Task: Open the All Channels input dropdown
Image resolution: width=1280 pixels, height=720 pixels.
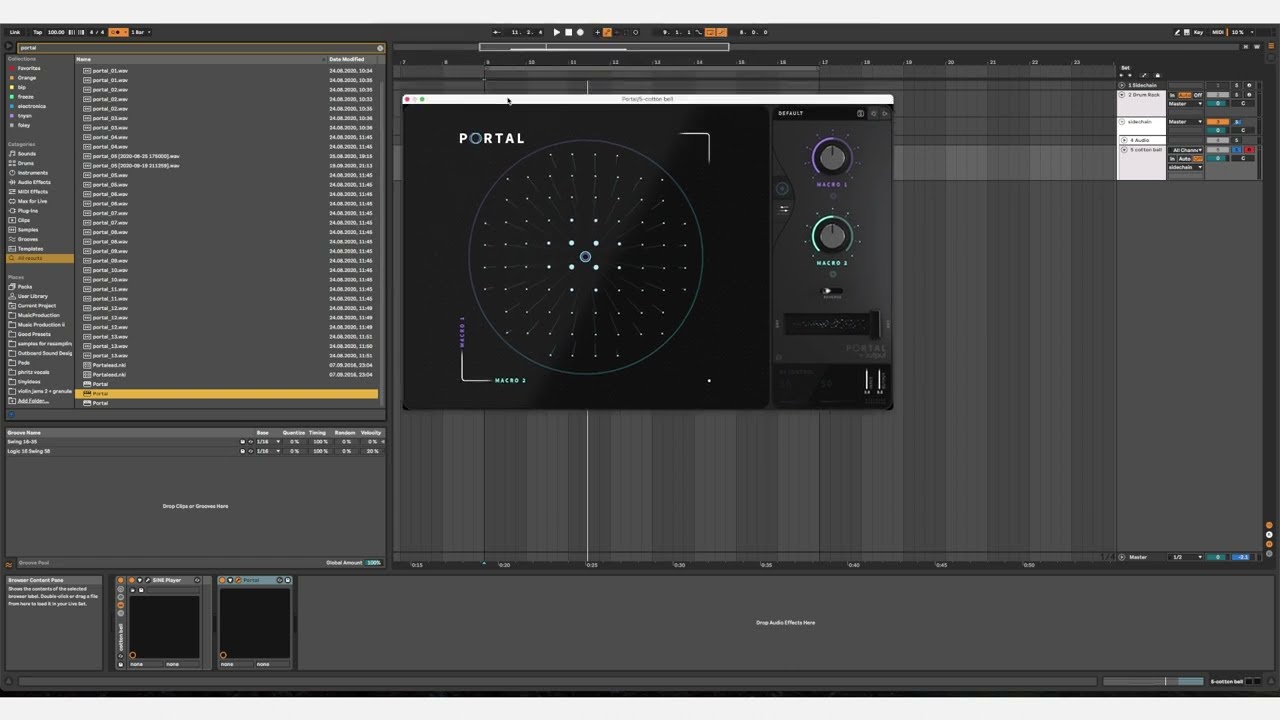Action: [x=1187, y=150]
